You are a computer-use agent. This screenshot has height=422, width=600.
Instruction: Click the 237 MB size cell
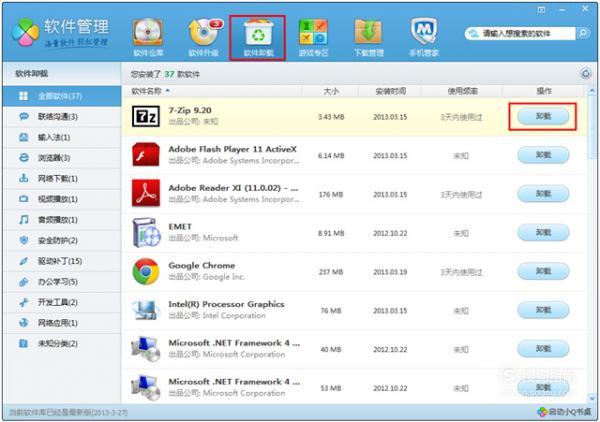tap(331, 272)
